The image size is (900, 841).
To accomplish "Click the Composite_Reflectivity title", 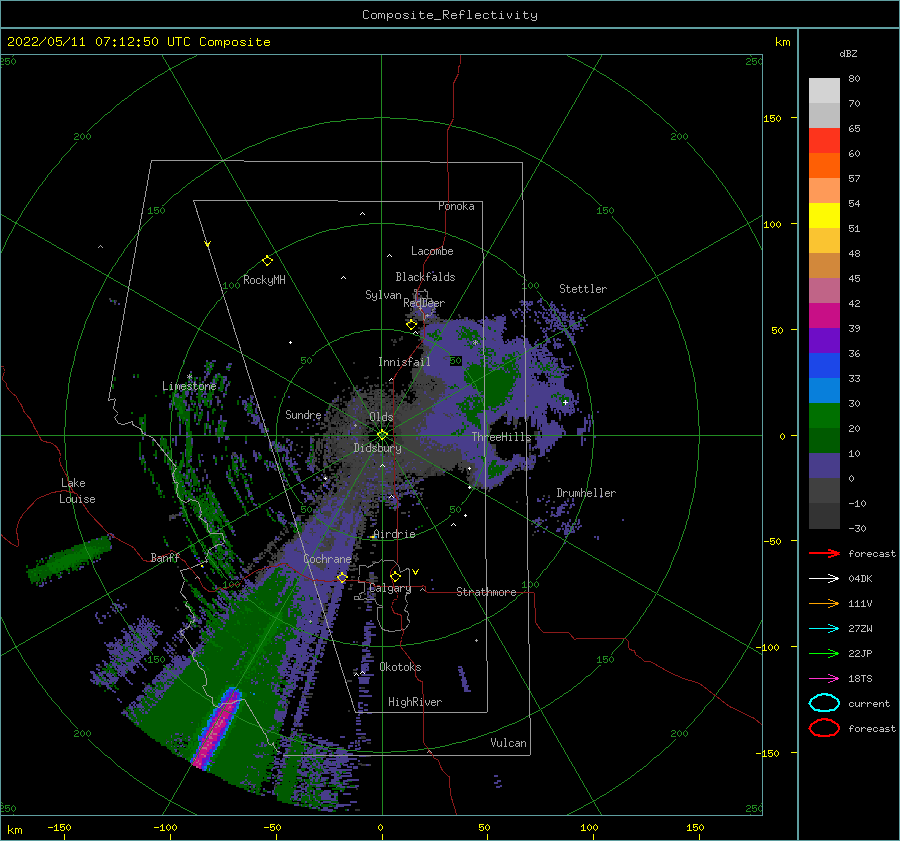I will click(x=449, y=15).
